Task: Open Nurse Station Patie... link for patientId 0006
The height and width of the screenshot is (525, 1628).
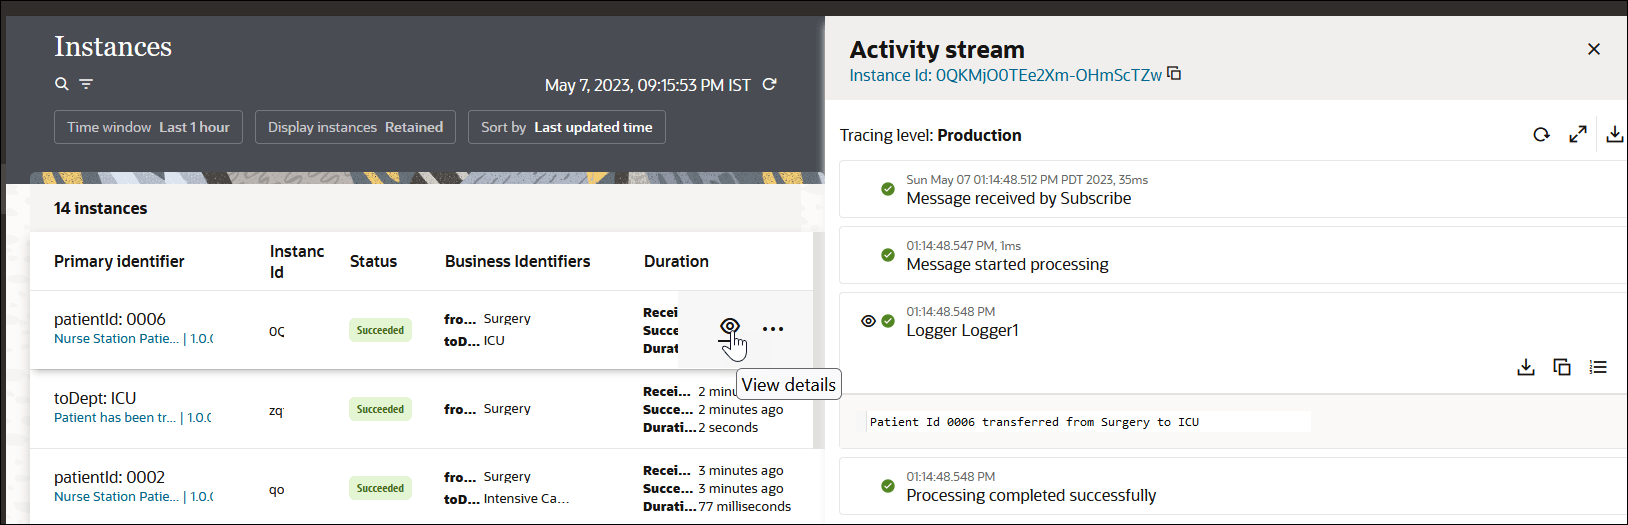Action: click(x=116, y=339)
